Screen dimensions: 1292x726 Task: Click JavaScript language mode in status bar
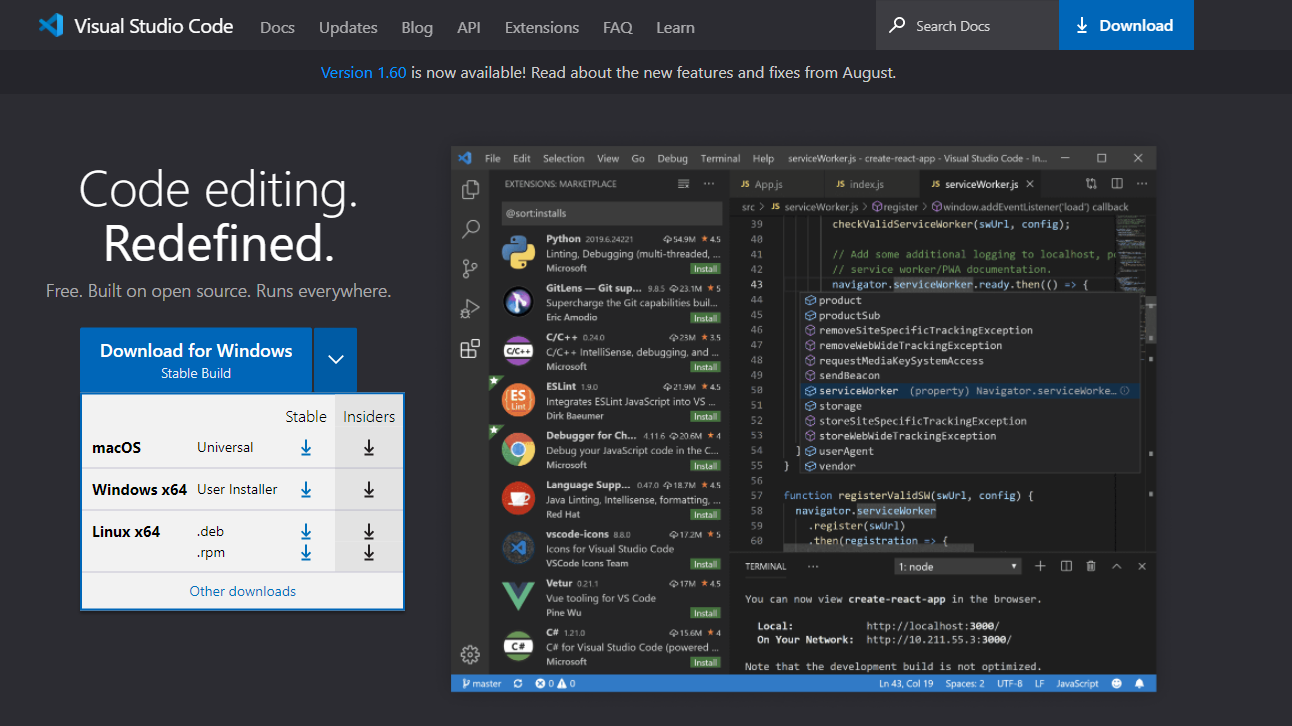pyautogui.click(x=1078, y=683)
